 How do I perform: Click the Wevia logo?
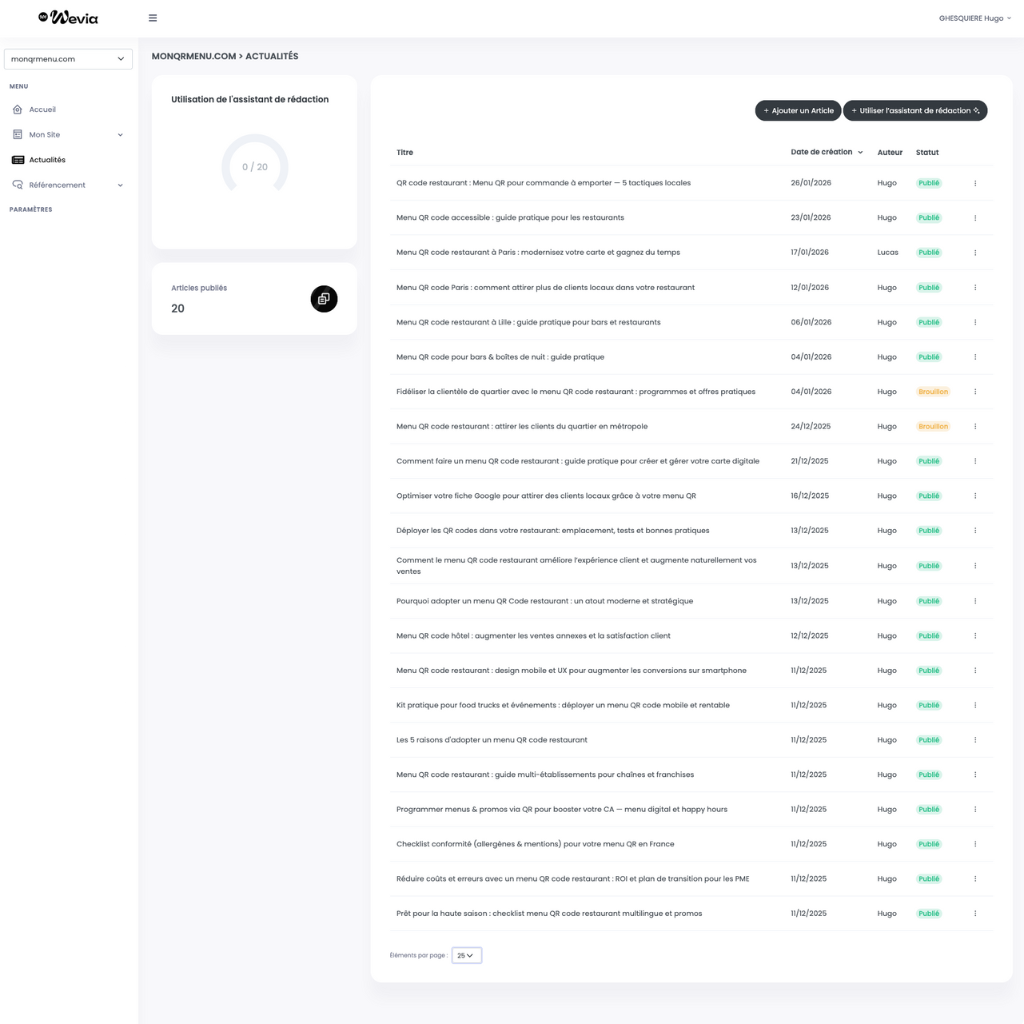68,17
